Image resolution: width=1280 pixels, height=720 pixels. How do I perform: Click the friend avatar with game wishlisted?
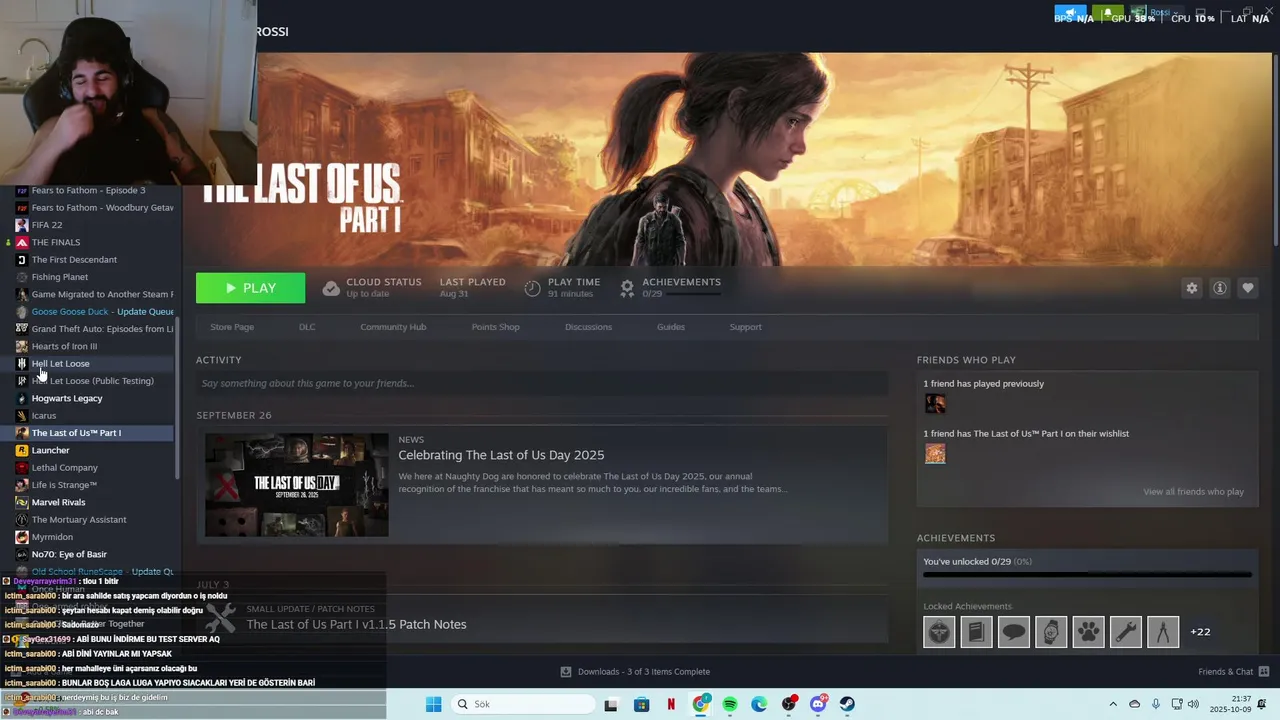[x=935, y=454]
